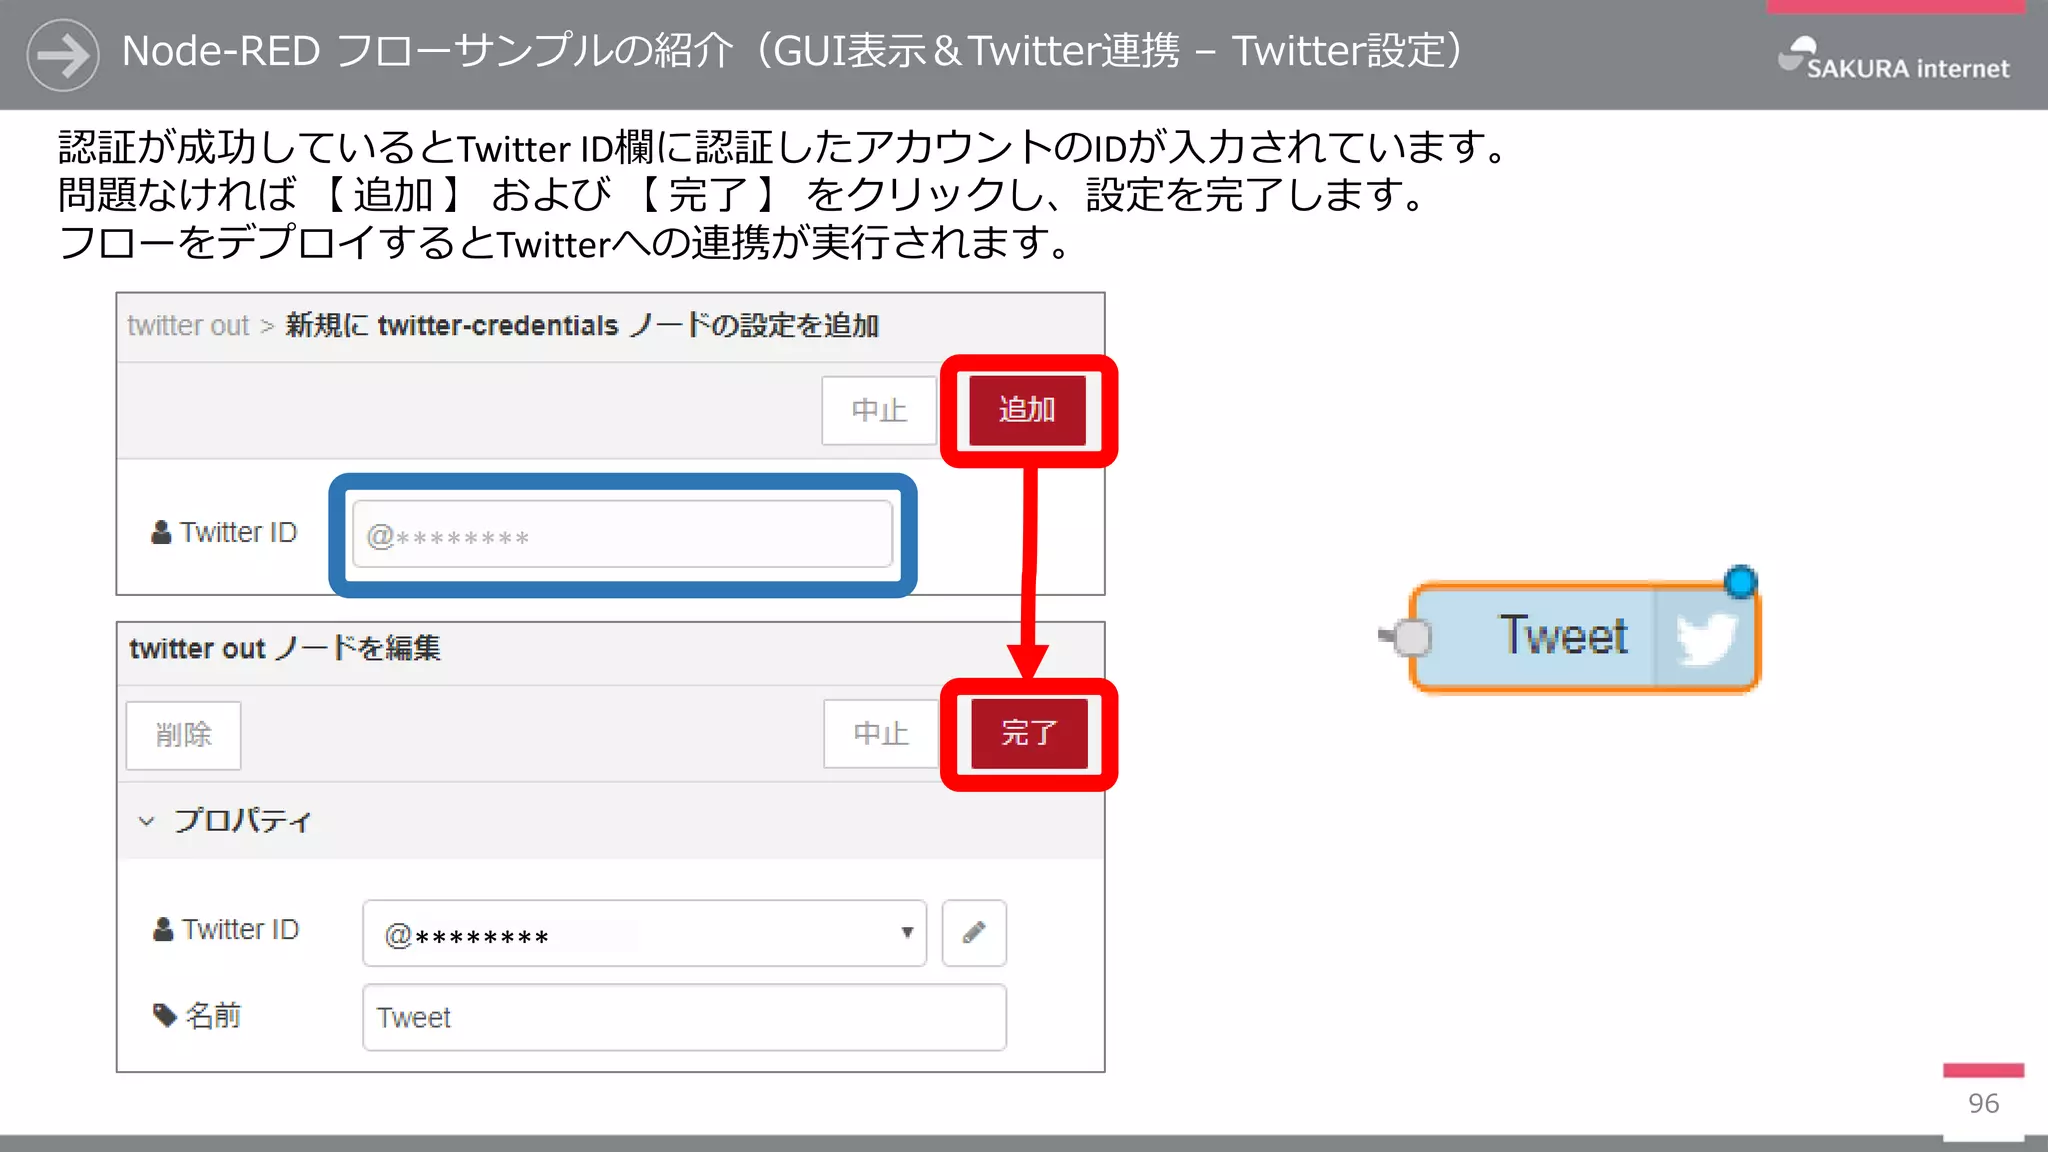Click the input port of the Tweet node
Screen dimensions: 2048x1152
[1411, 637]
